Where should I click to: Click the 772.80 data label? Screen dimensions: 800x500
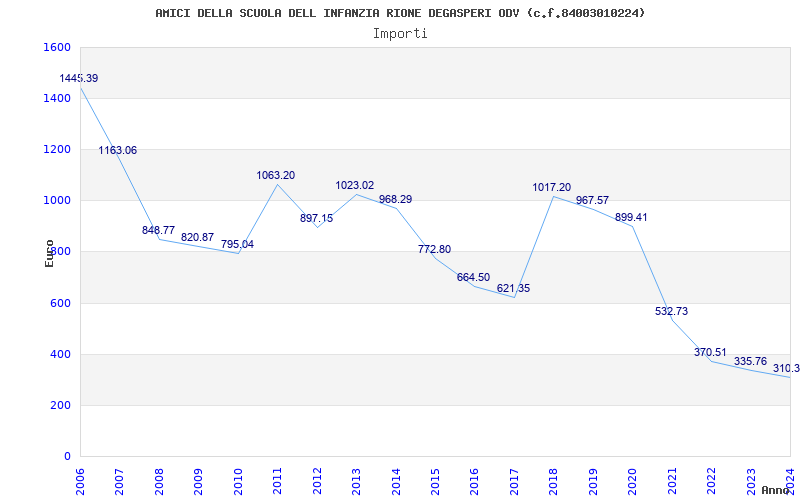(434, 249)
